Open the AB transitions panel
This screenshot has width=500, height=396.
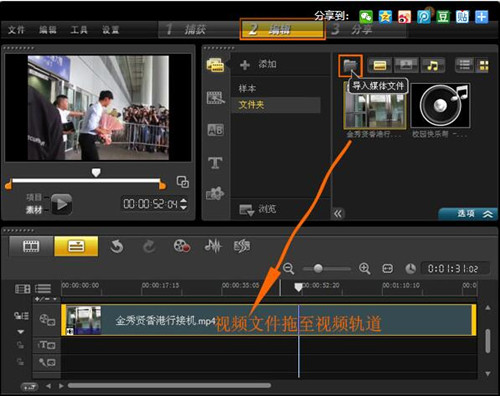pyautogui.click(x=215, y=130)
